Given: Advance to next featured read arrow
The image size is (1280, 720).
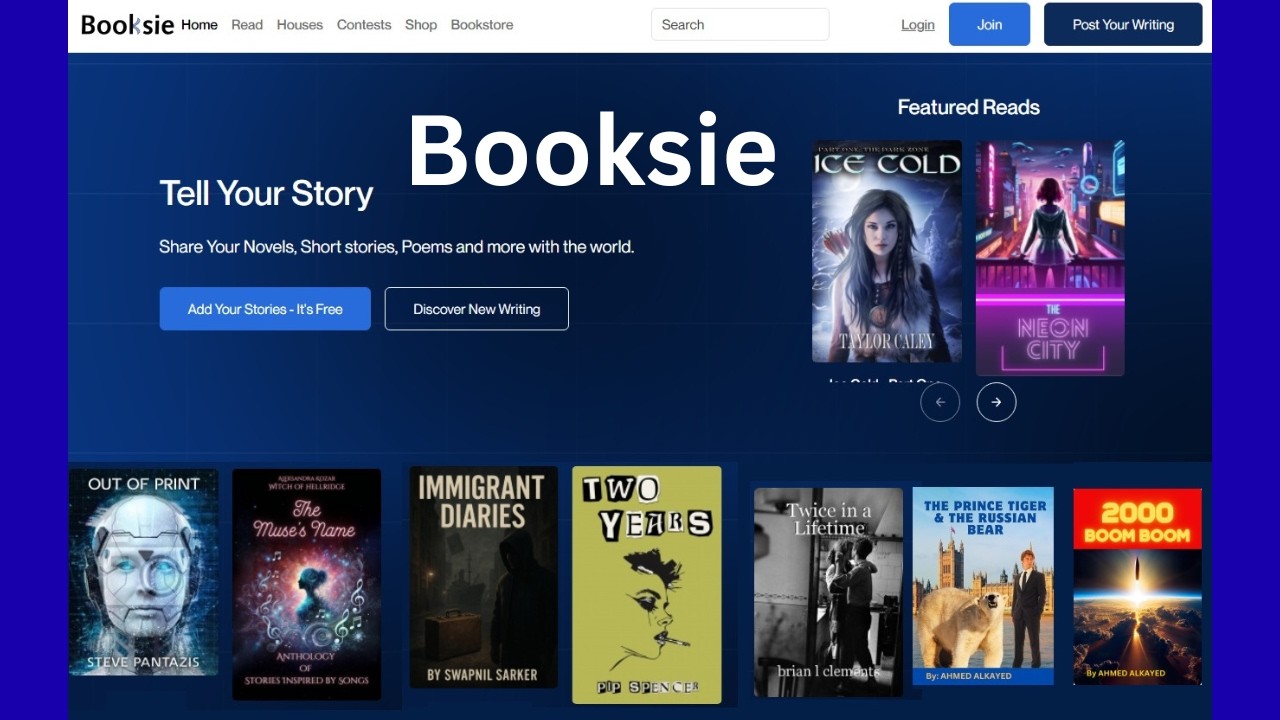Looking at the screenshot, I should (996, 402).
